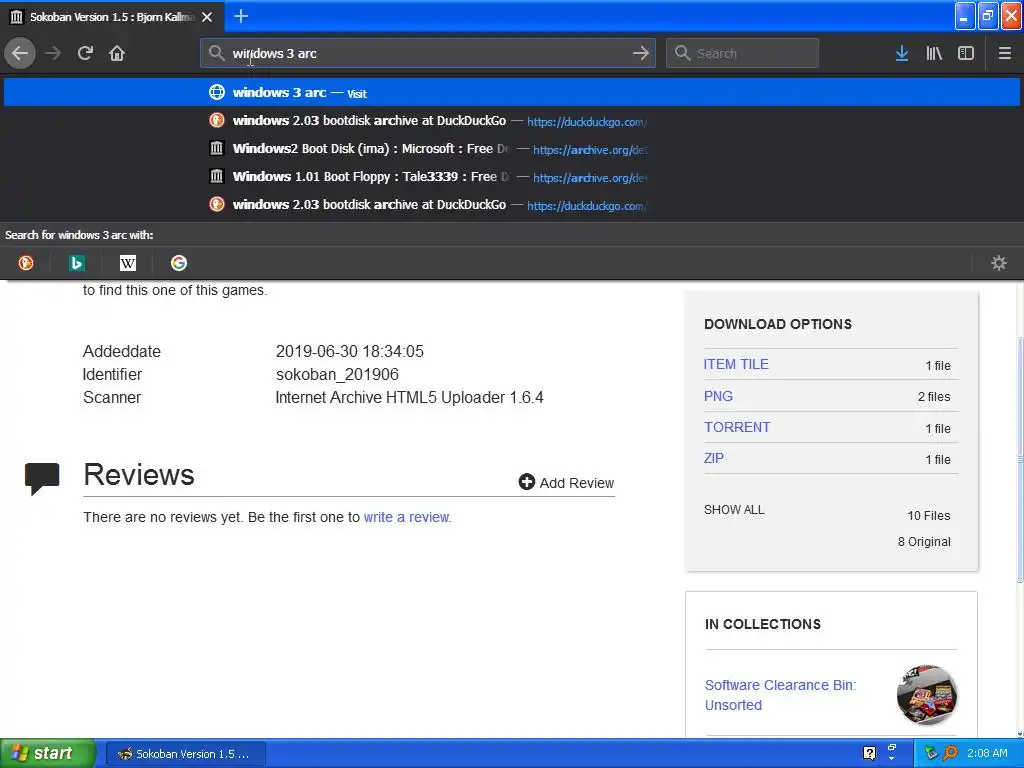Click the forward navigation arrow
The width and height of the screenshot is (1024, 768).
[53, 53]
